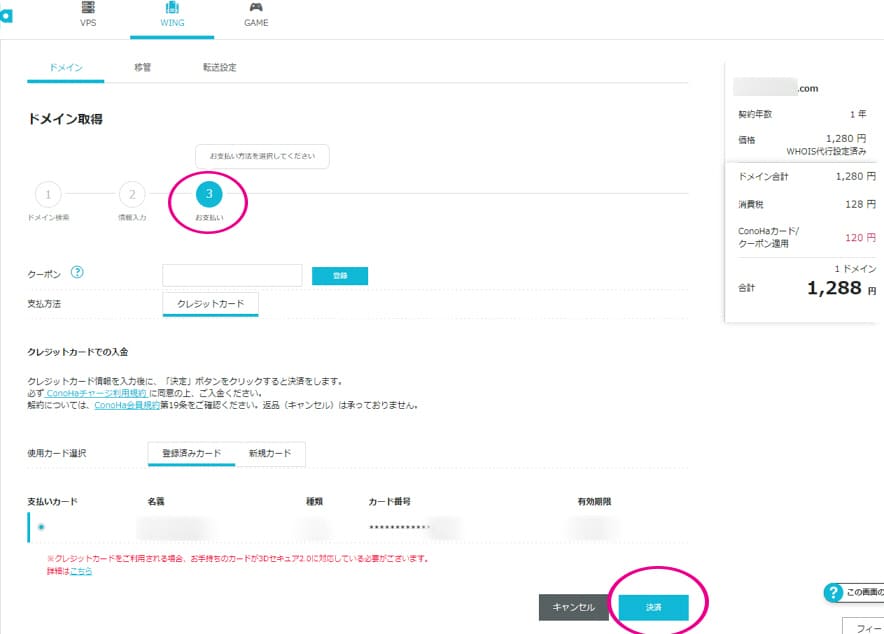Viewport: 884px width, 634px height.
Task: Click the 消費税 128 円 value
Action: click(x=860, y=204)
